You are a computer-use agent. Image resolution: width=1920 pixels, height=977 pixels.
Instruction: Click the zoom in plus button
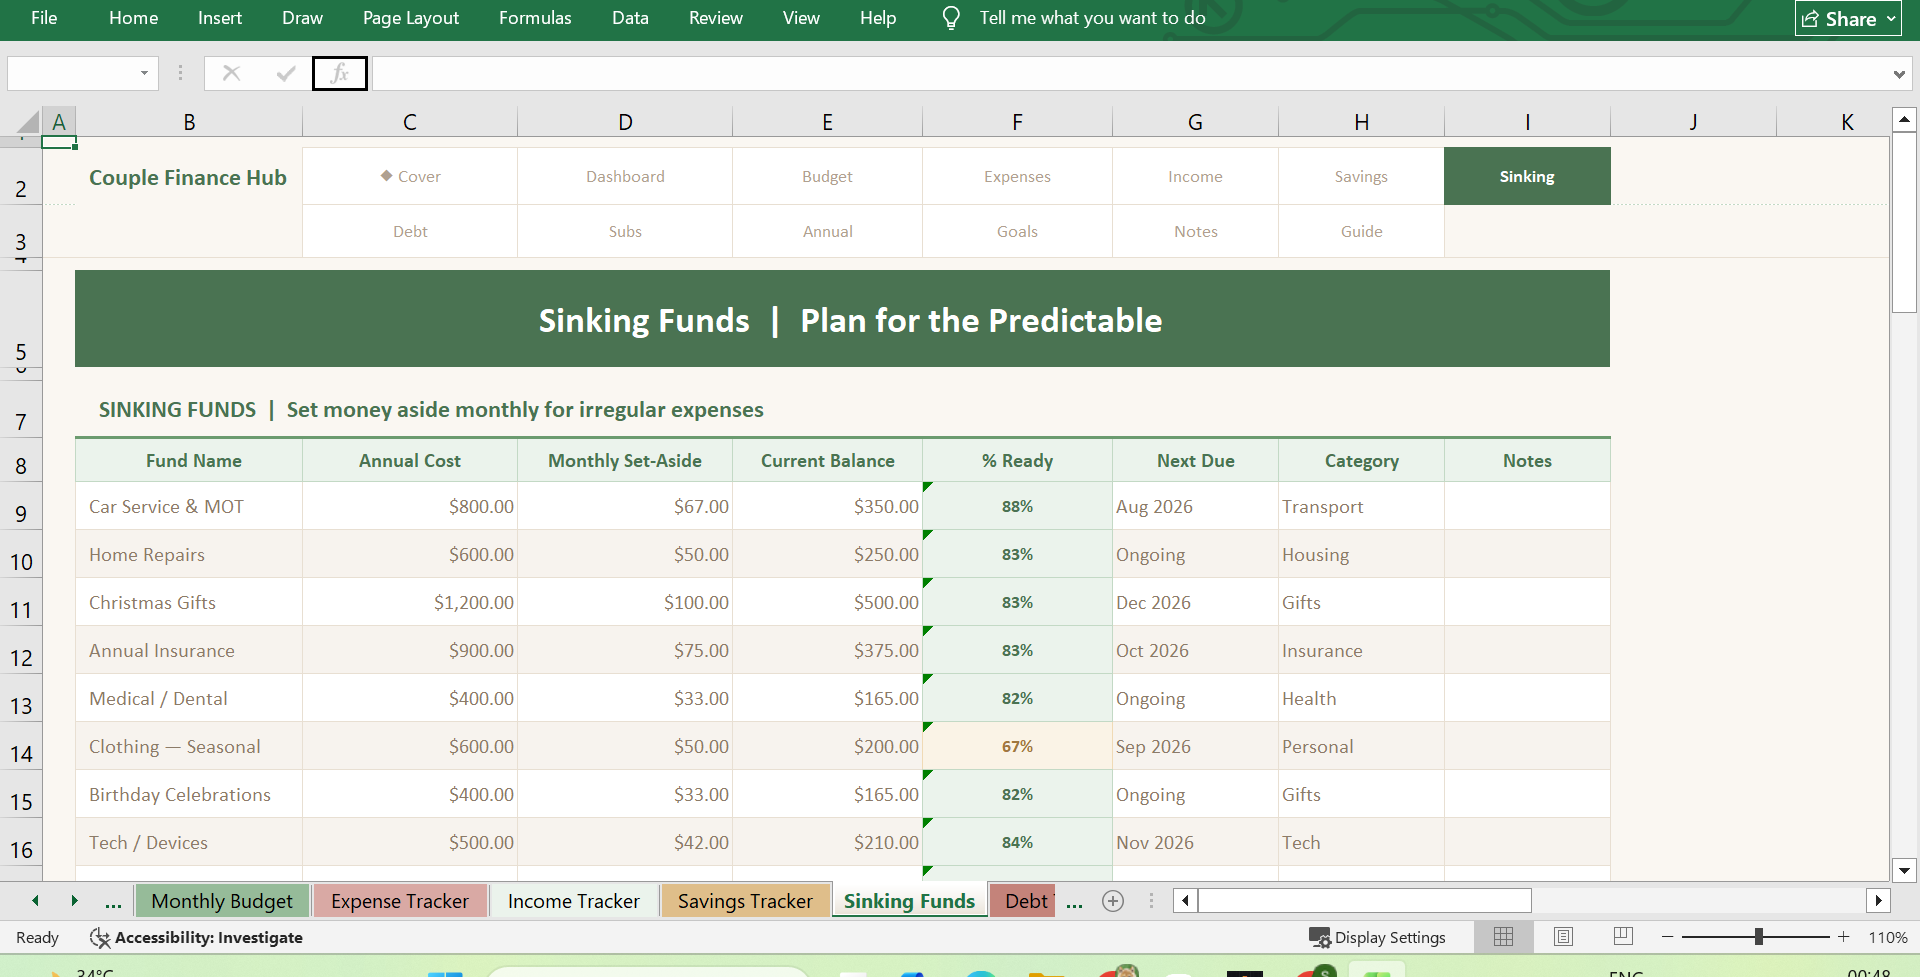[x=1844, y=937]
